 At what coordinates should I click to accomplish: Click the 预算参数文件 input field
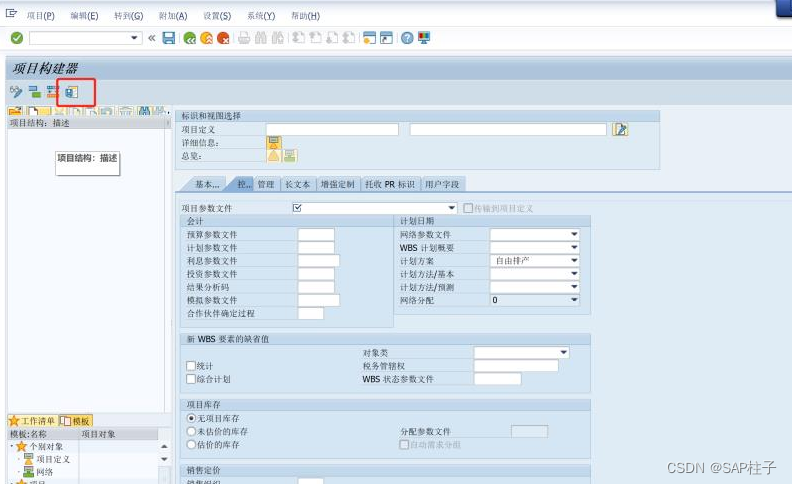click(x=316, y=234)
